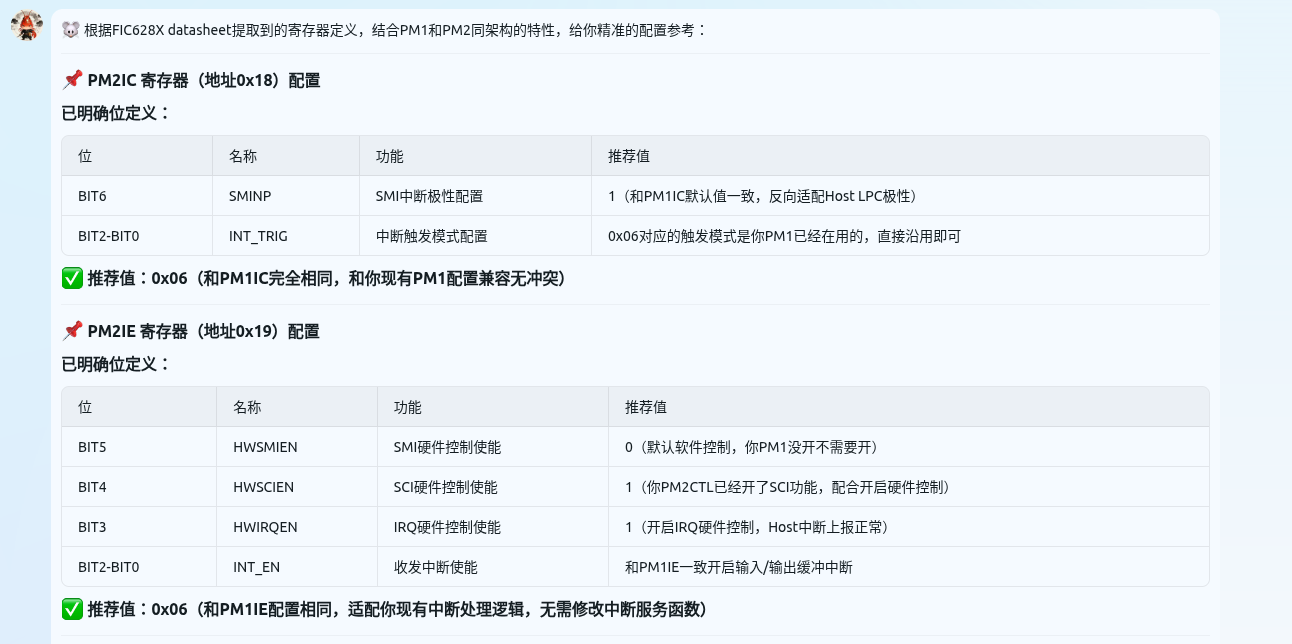The width and height of the screenshot is (1292, 644).
Task: Click the pushpin icon before PM2IC heading
Action: 72,80
